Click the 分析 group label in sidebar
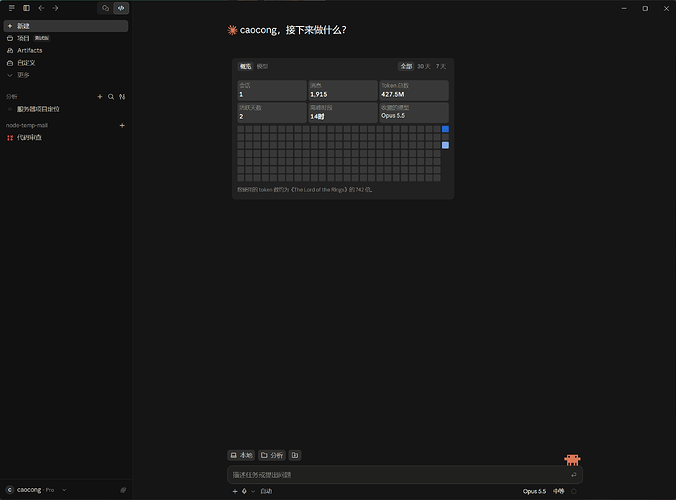The width and height of the screenshot is (676, 500). coord(12,97)
